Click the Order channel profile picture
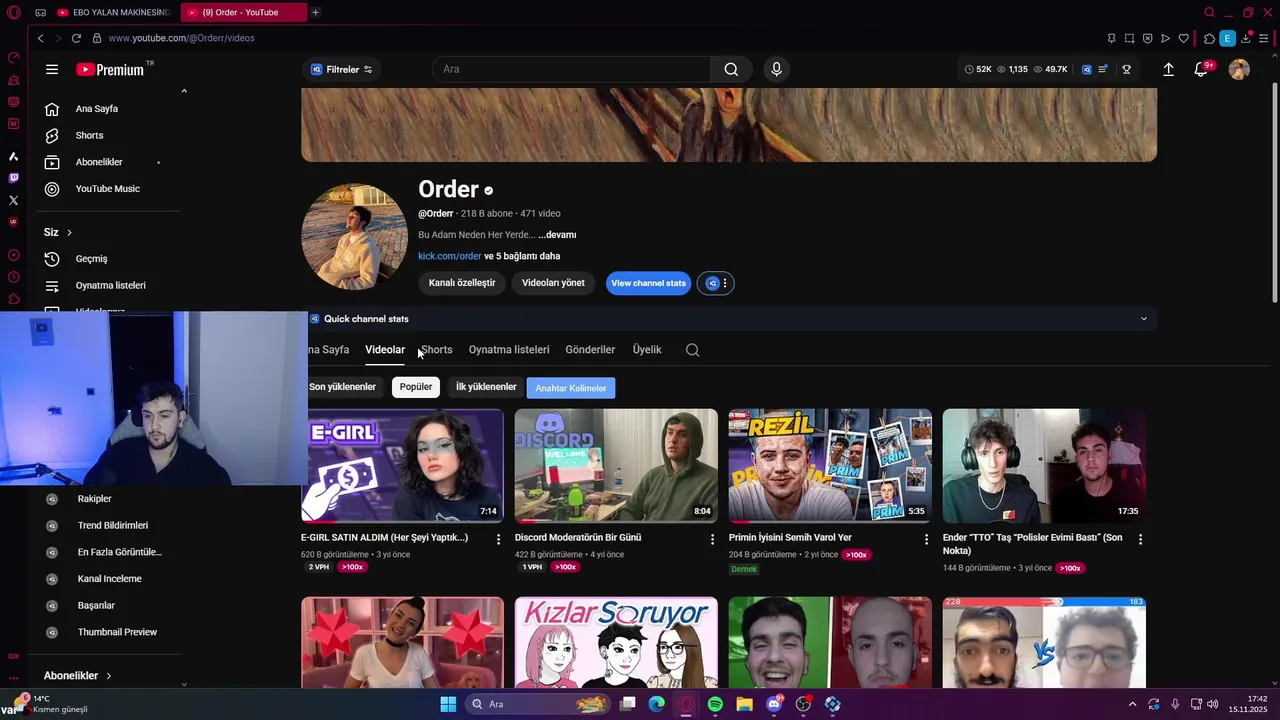Screen dimensions: 1280x720 click(x=354, y=236)
